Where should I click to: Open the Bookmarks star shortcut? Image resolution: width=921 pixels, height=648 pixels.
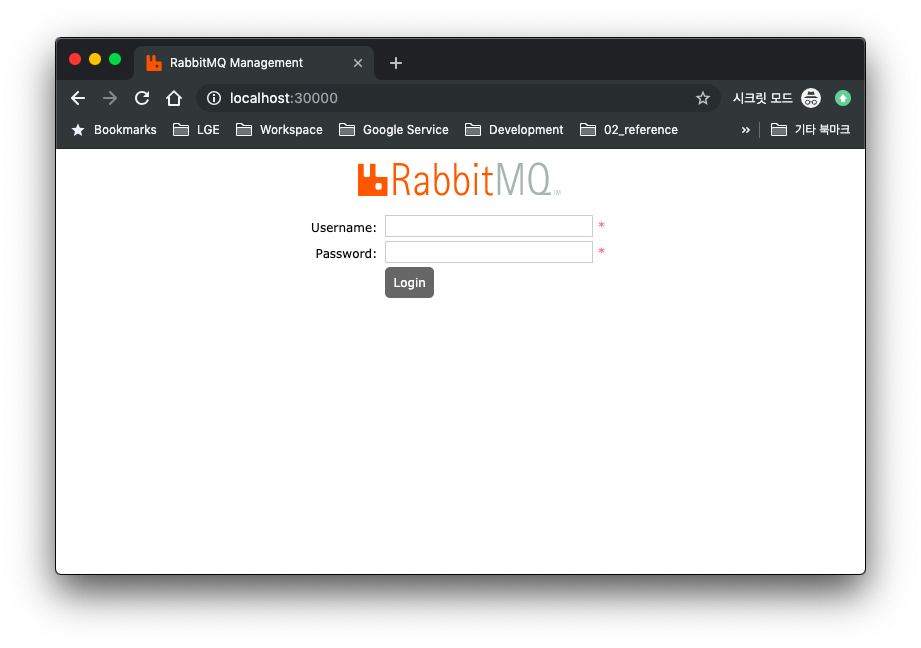point(114,130)
